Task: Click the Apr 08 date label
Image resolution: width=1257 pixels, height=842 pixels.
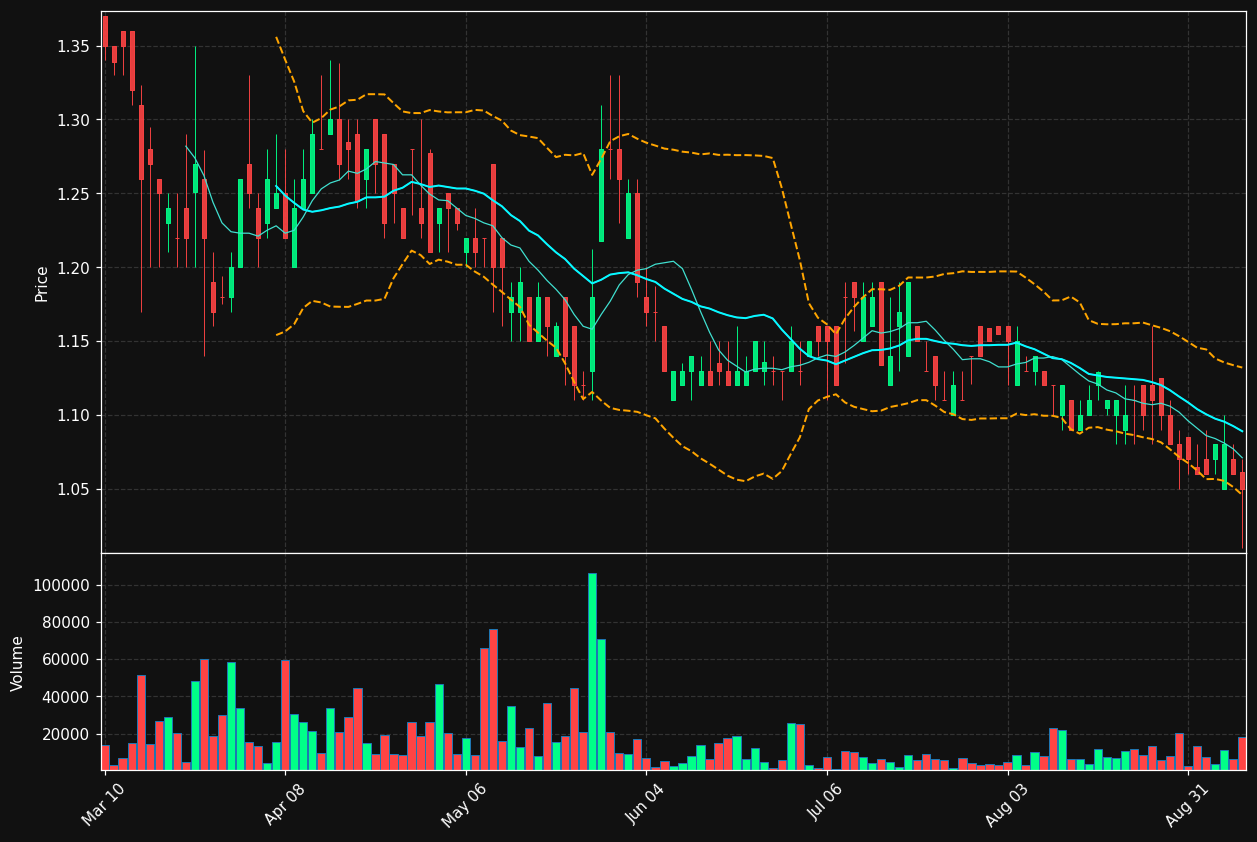Action: [283, 804]
